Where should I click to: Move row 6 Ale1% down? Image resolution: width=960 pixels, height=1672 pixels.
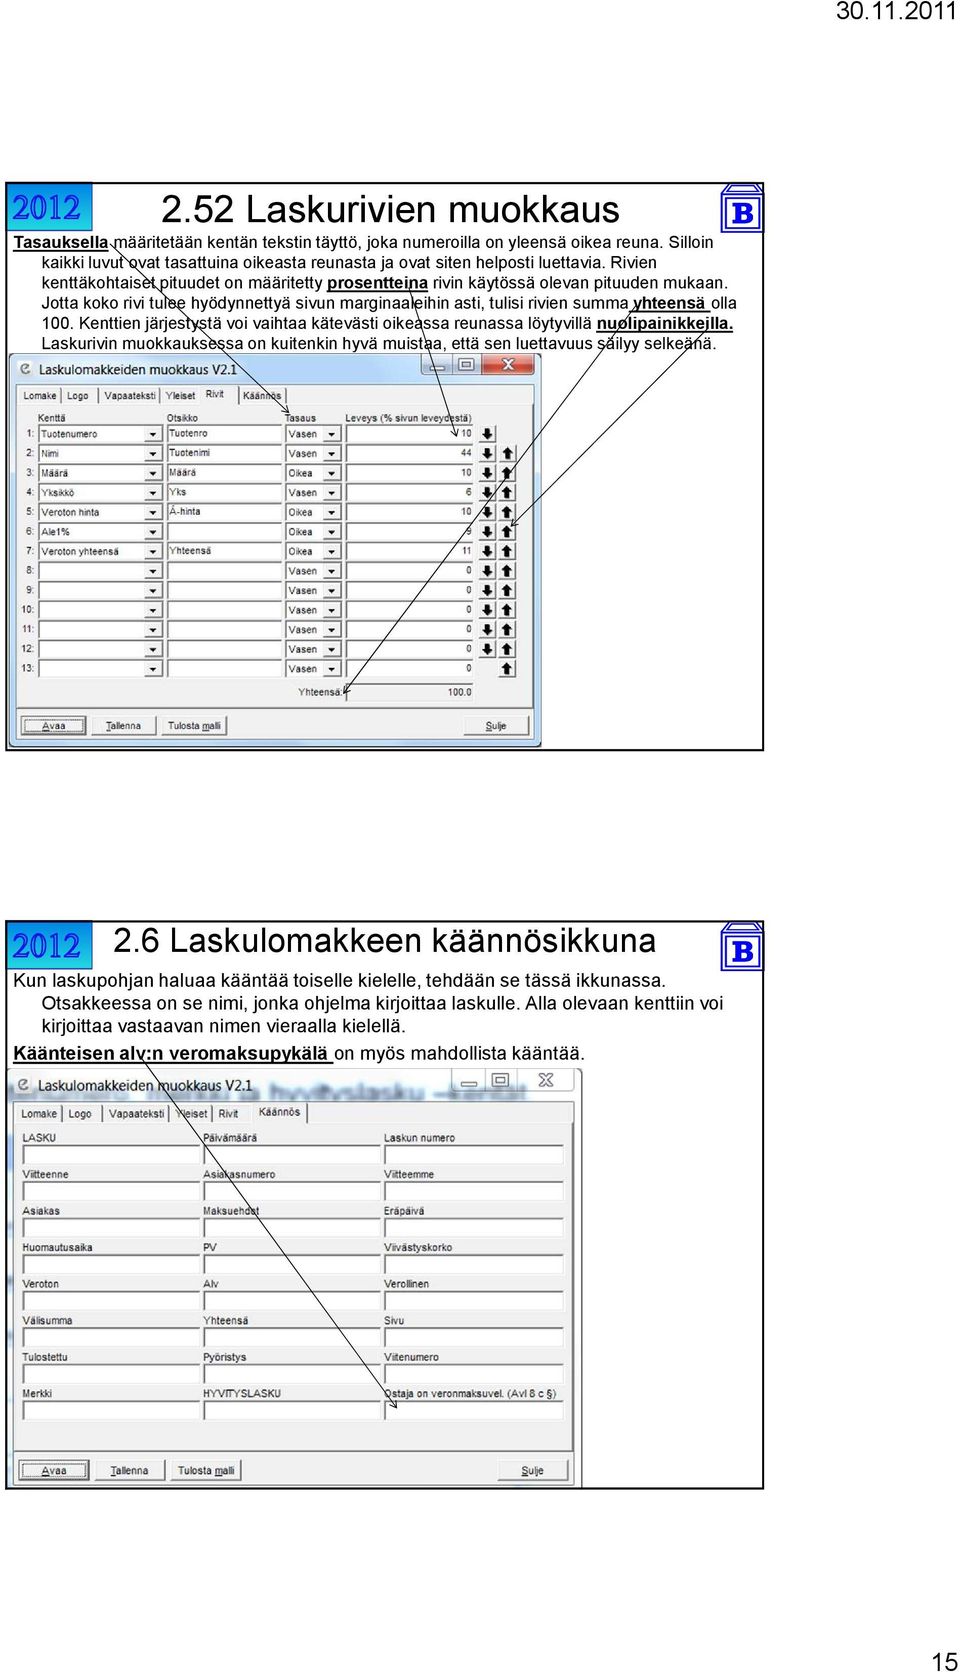pos(487,531)
